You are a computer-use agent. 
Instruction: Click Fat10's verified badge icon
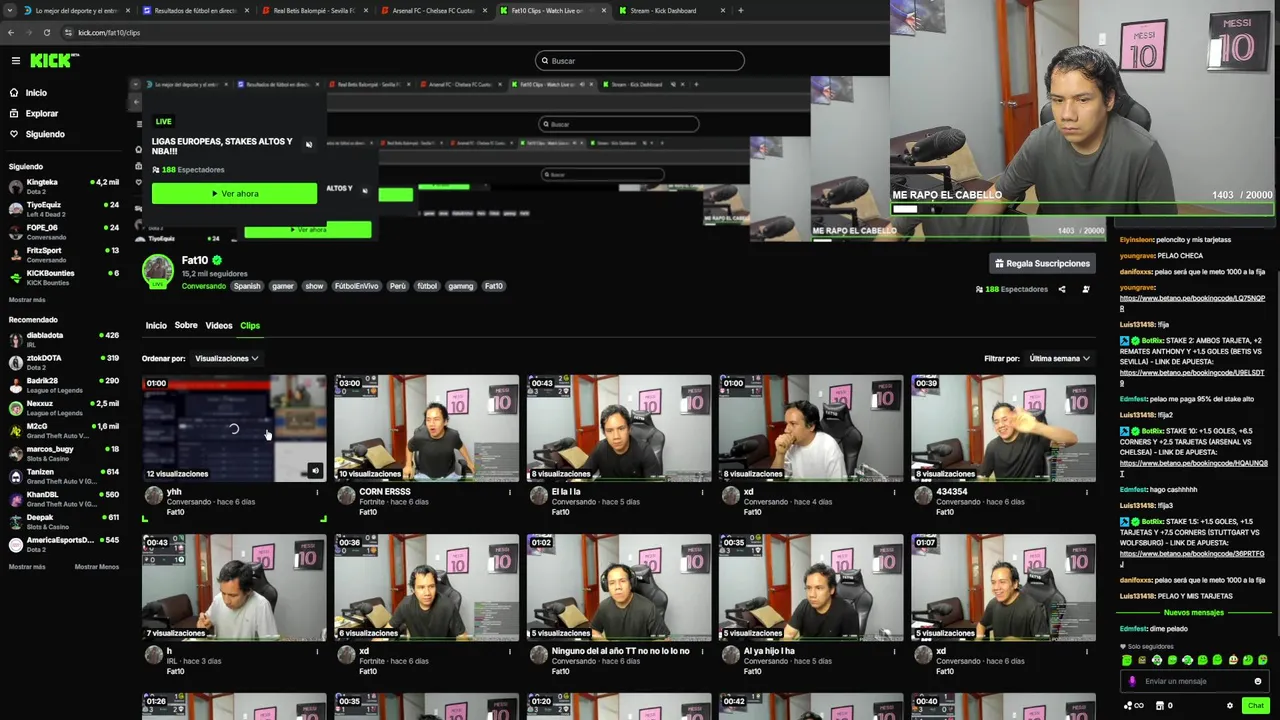point(217,261)
